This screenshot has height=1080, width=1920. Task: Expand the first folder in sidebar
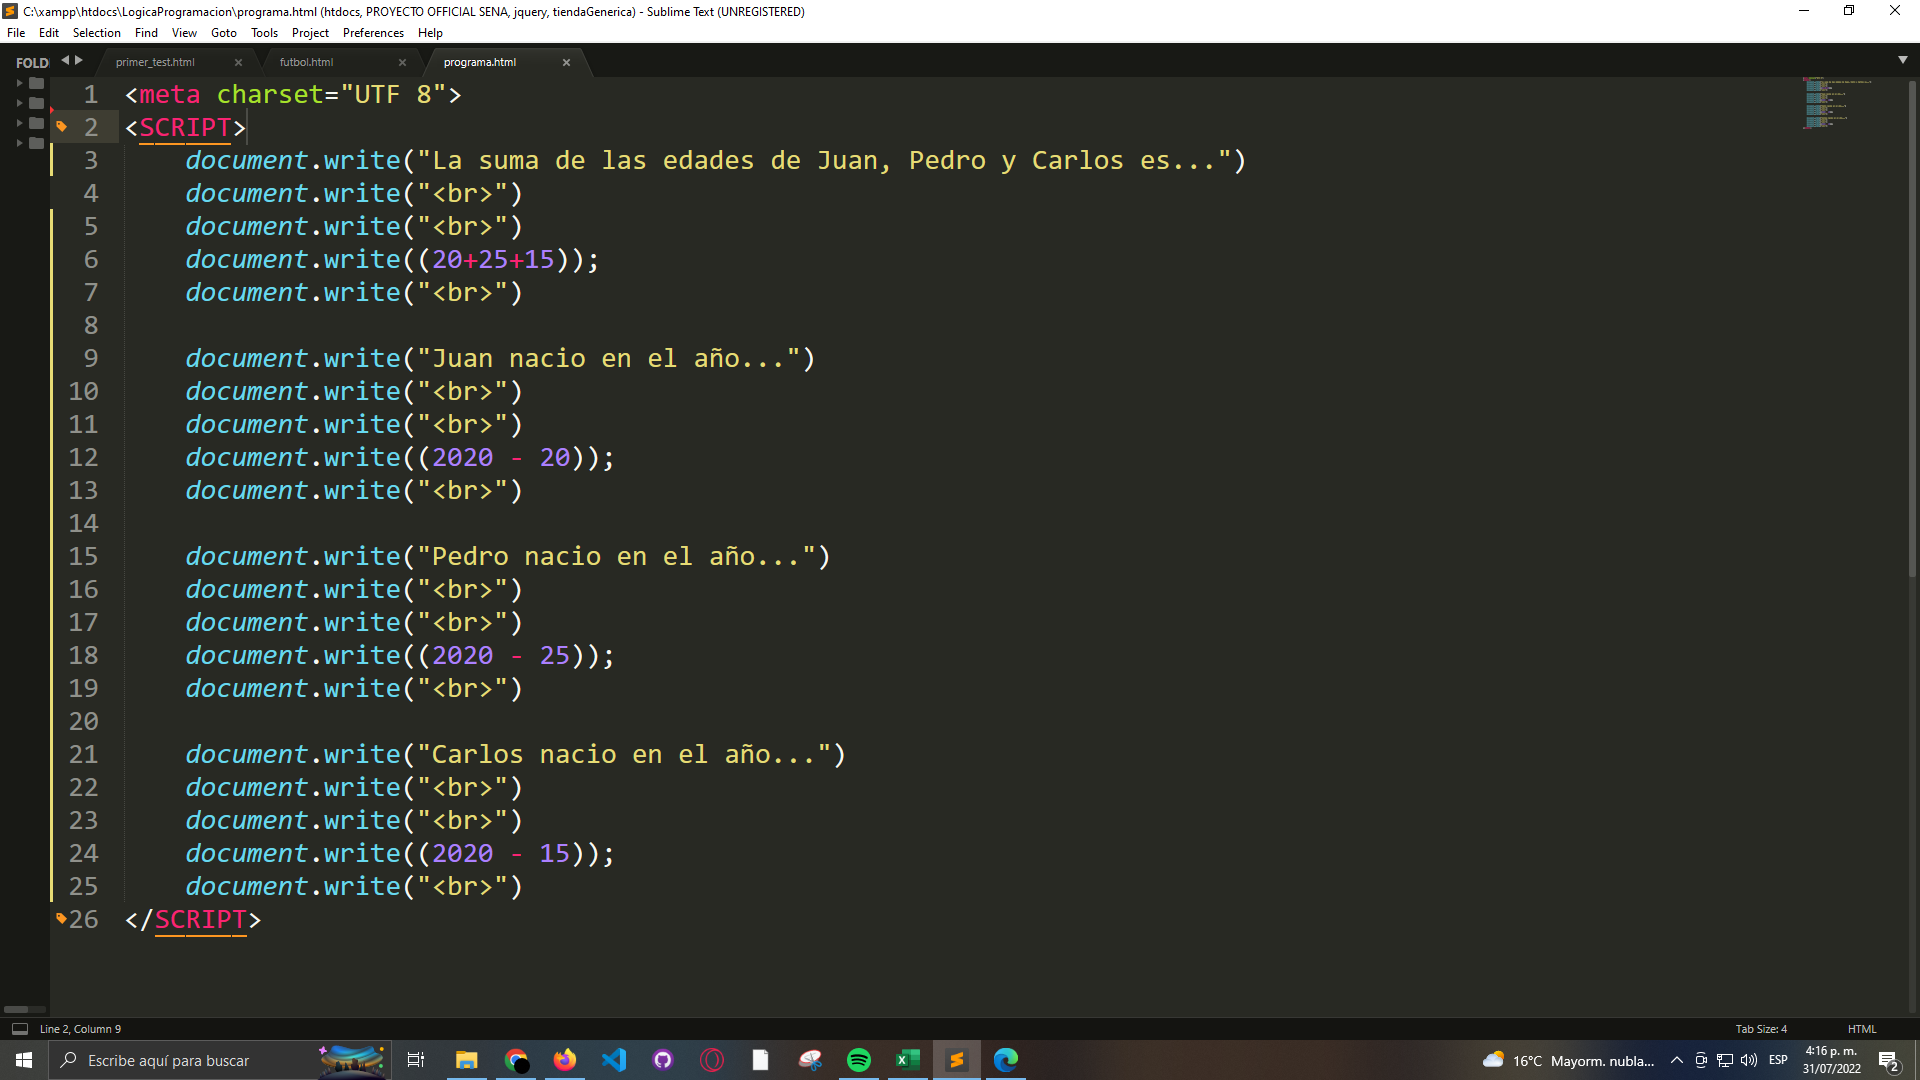[19, 83]
